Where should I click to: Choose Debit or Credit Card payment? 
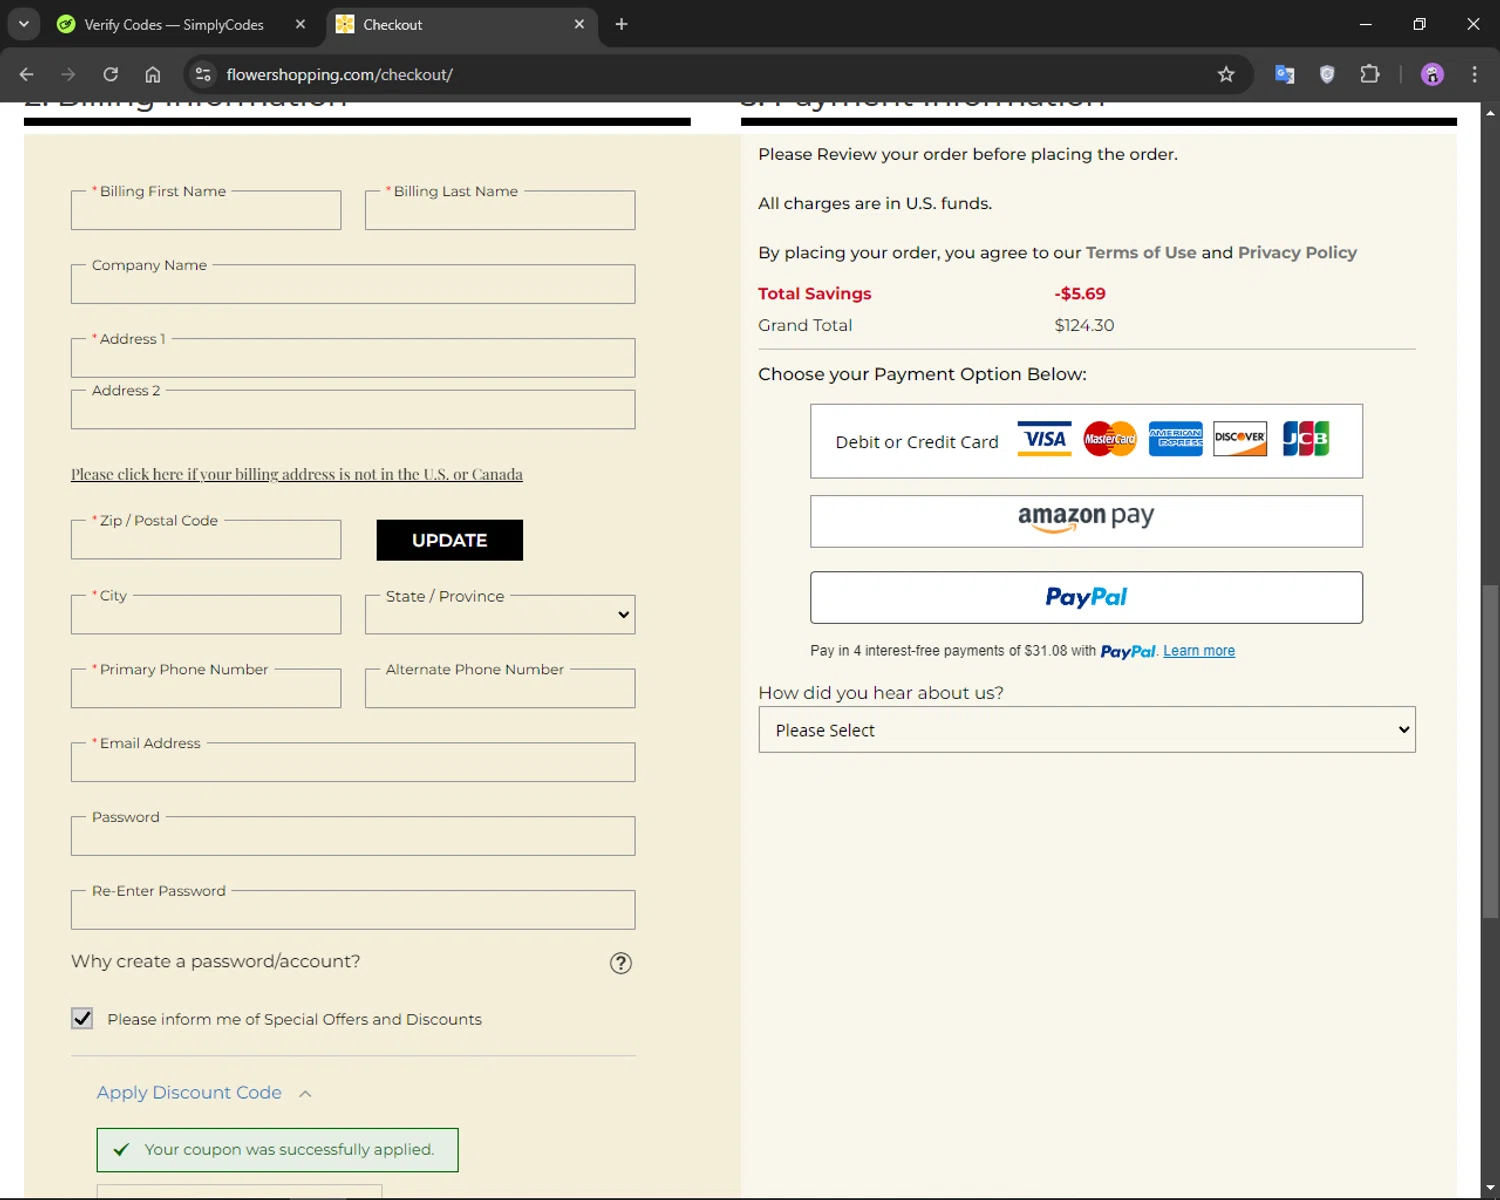click(x=1086, y=441)
